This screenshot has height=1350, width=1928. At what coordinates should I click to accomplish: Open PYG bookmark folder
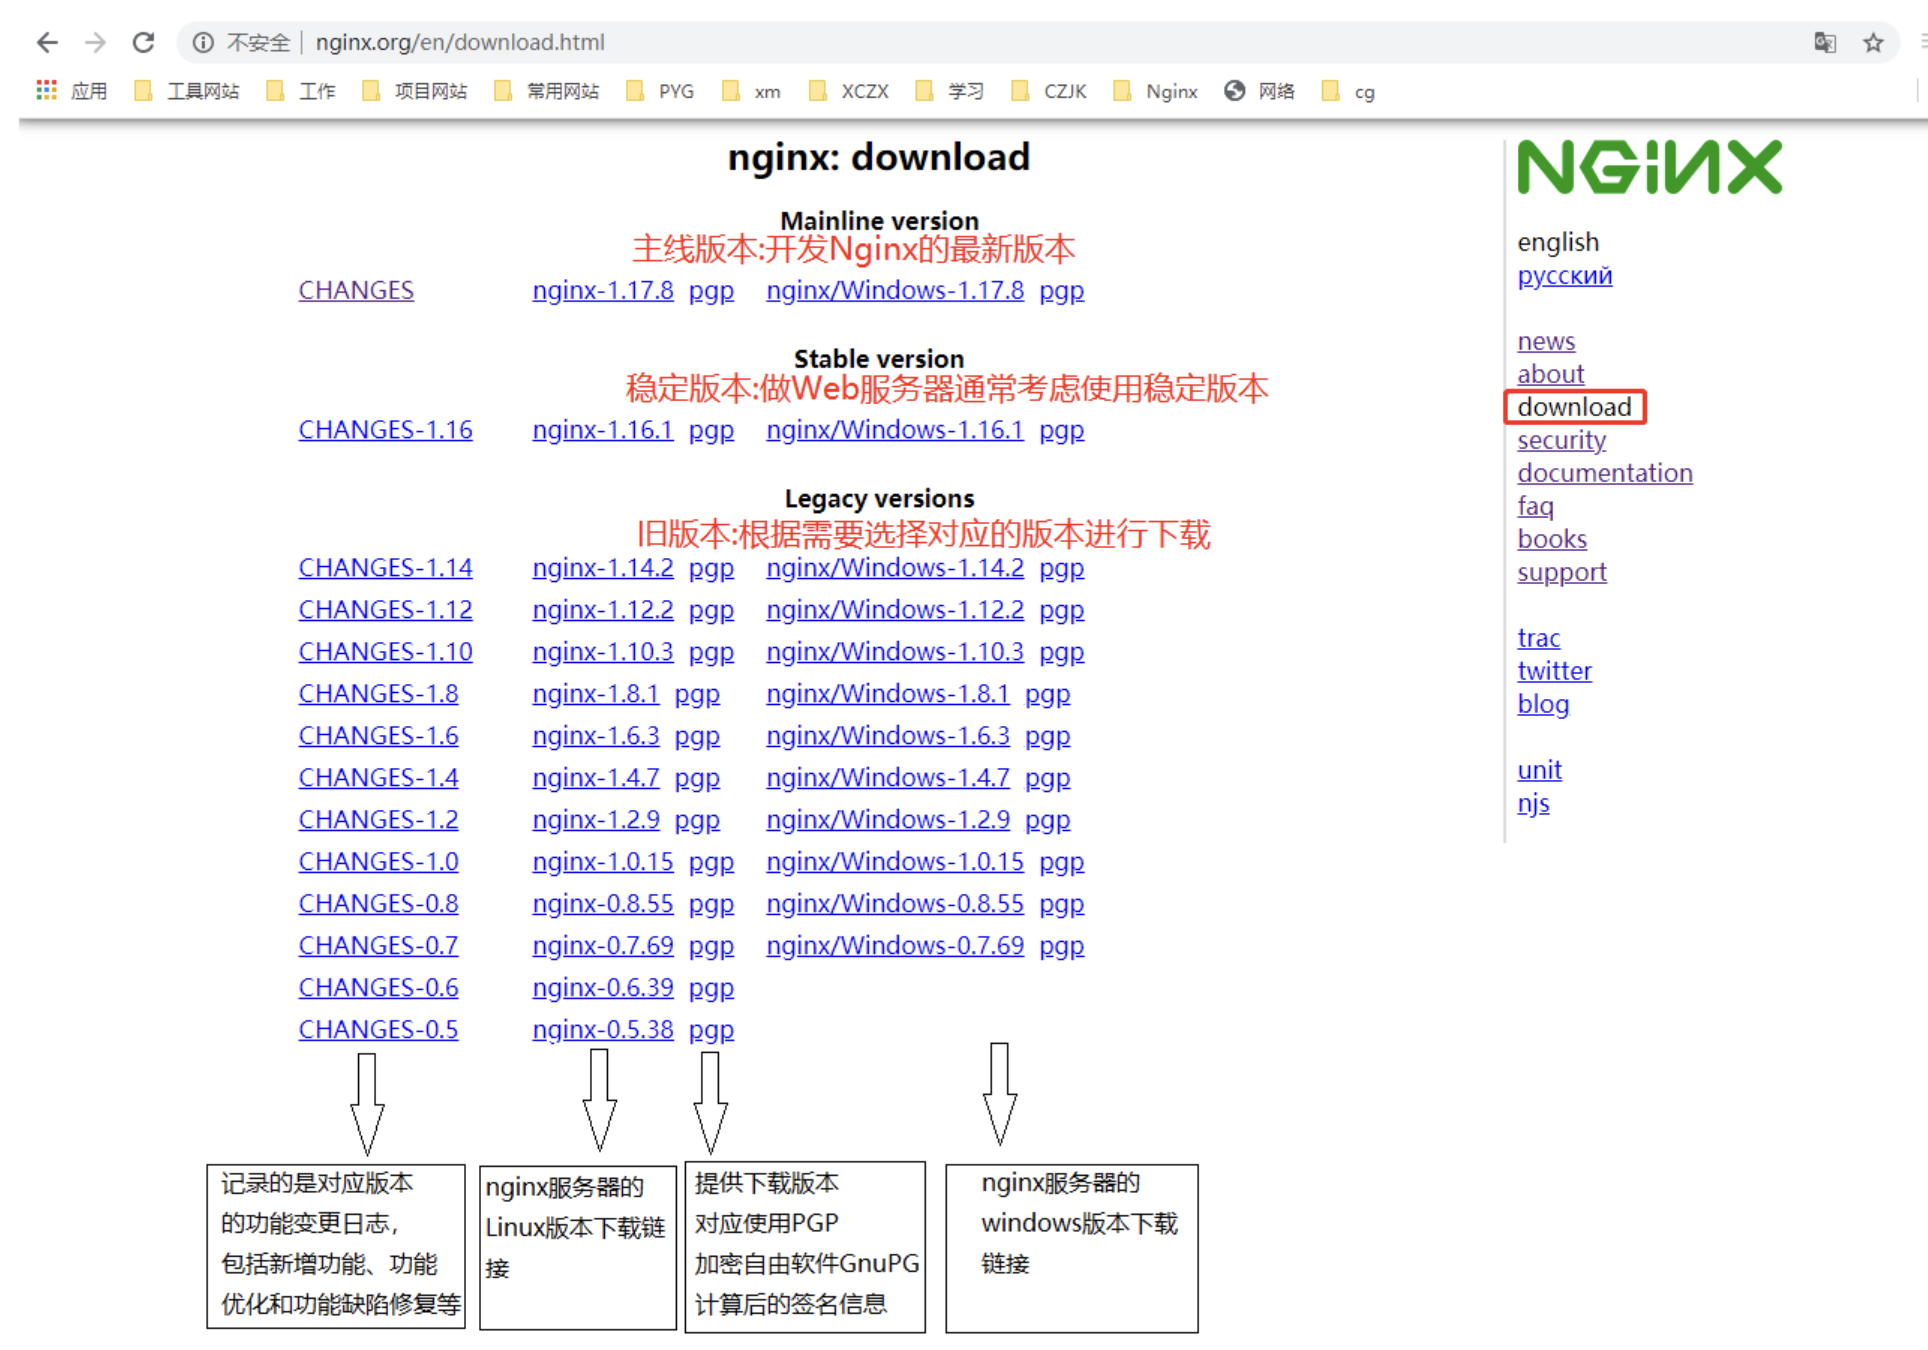660,91
